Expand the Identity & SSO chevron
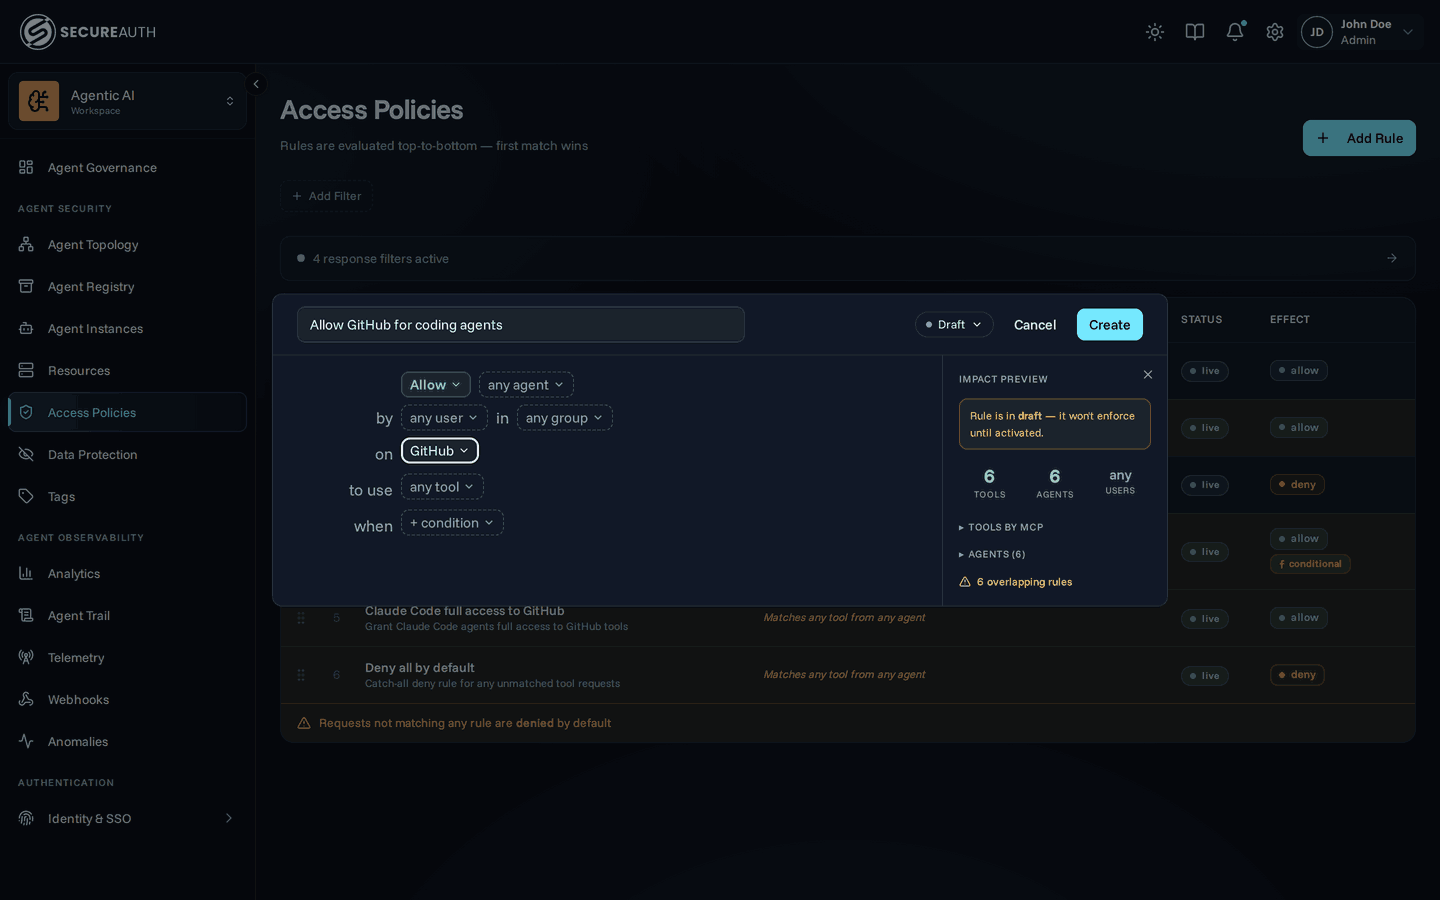This screenshot has height=900, width=1440. 229,818
